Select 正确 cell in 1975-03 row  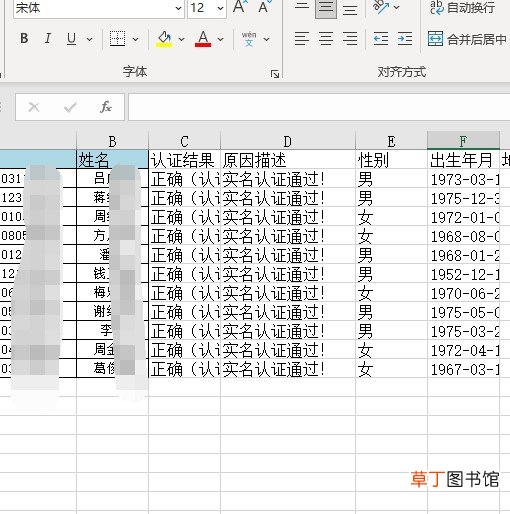[x=184, y=331]
